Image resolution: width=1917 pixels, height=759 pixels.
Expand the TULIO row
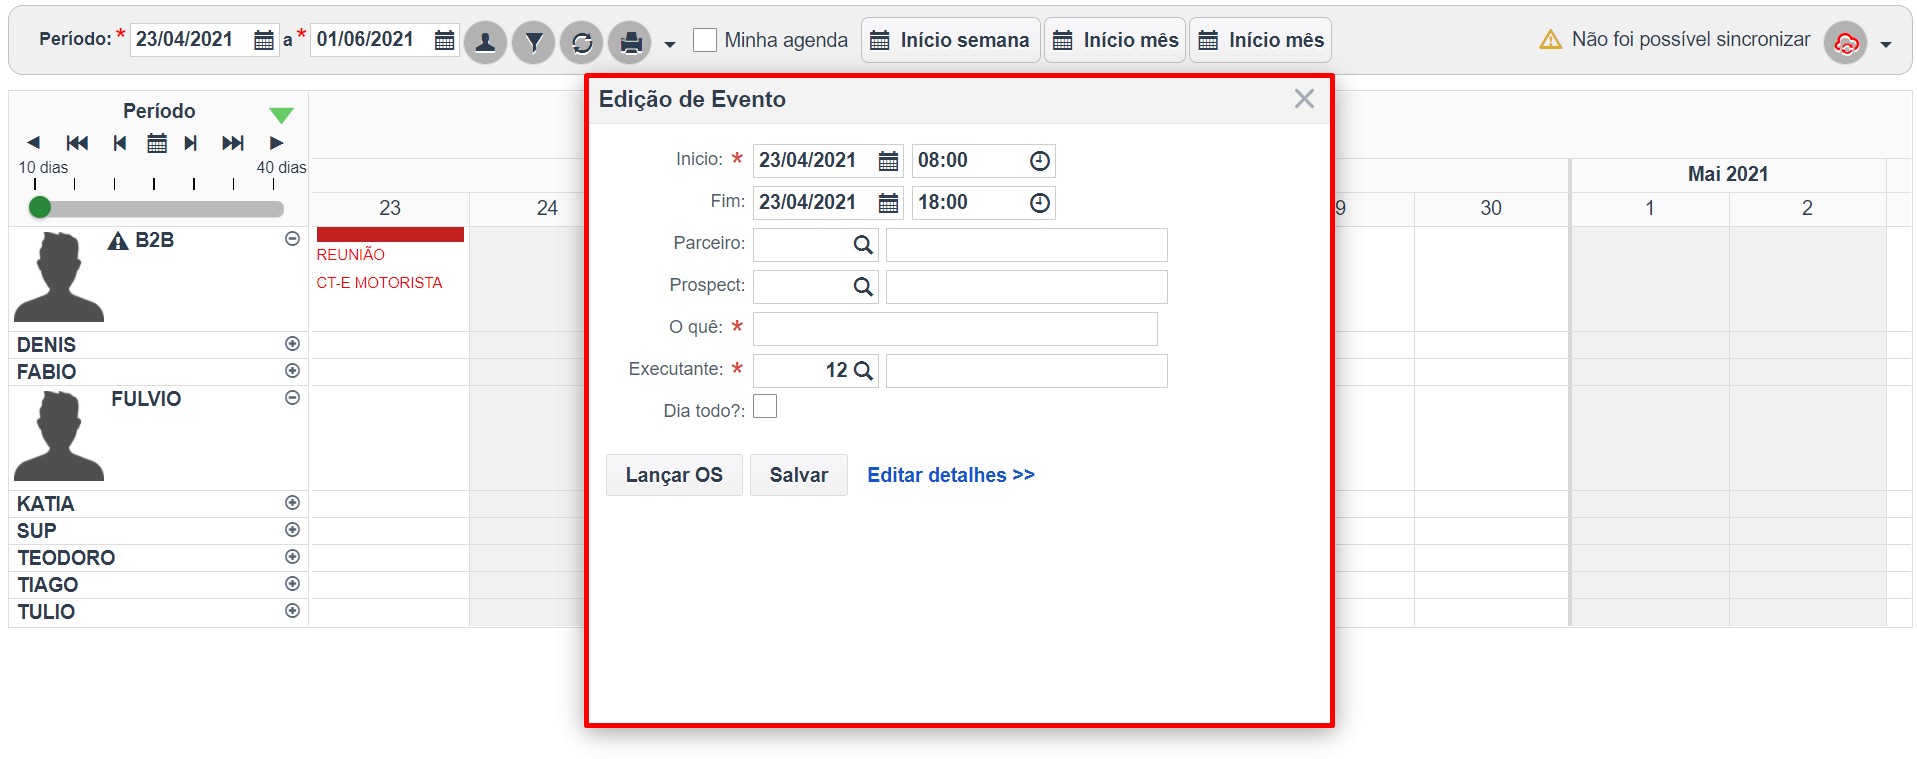tap(292, 611)
